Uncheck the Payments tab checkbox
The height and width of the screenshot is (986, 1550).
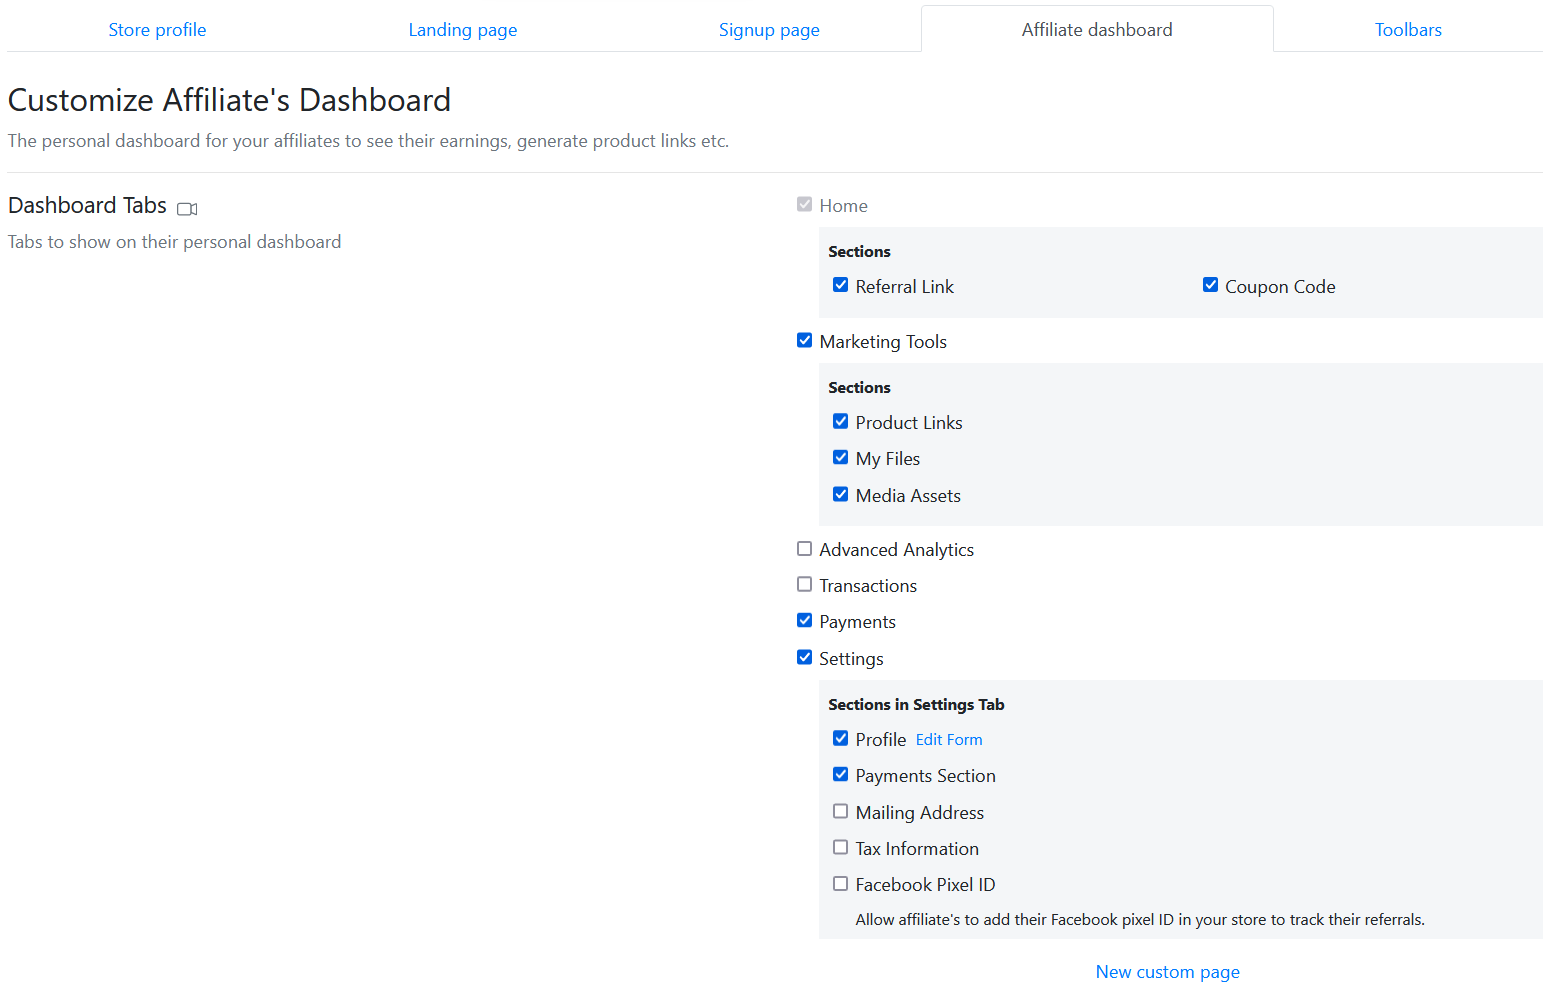804,620
